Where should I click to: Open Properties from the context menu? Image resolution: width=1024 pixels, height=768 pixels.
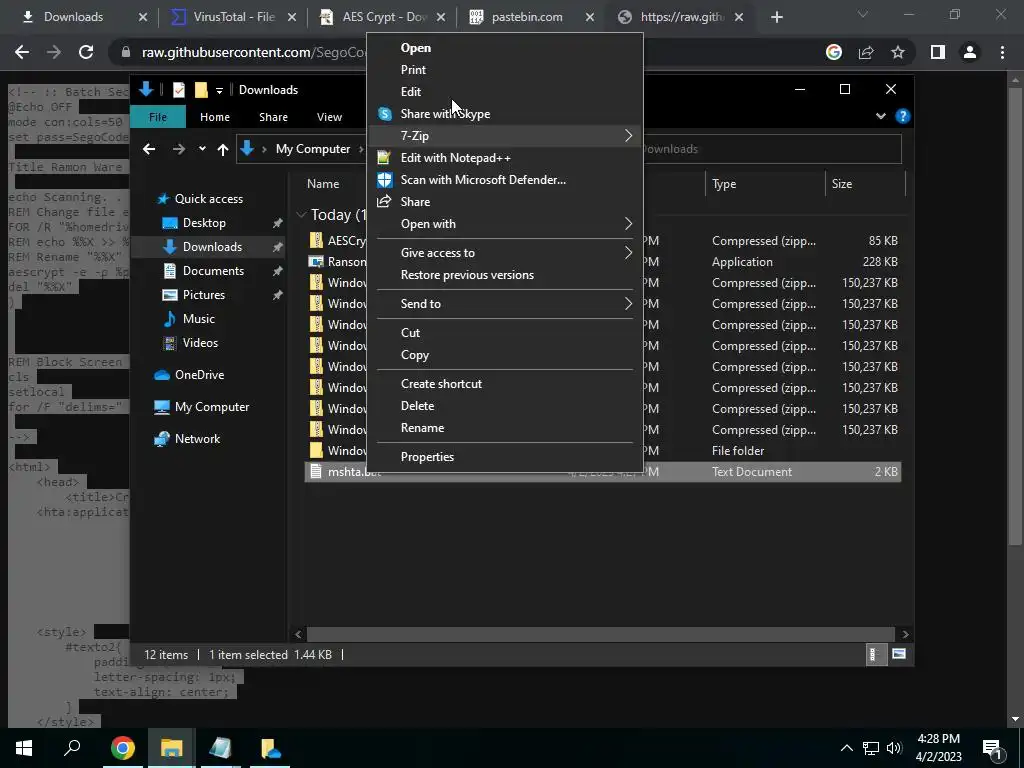(427, 457)
